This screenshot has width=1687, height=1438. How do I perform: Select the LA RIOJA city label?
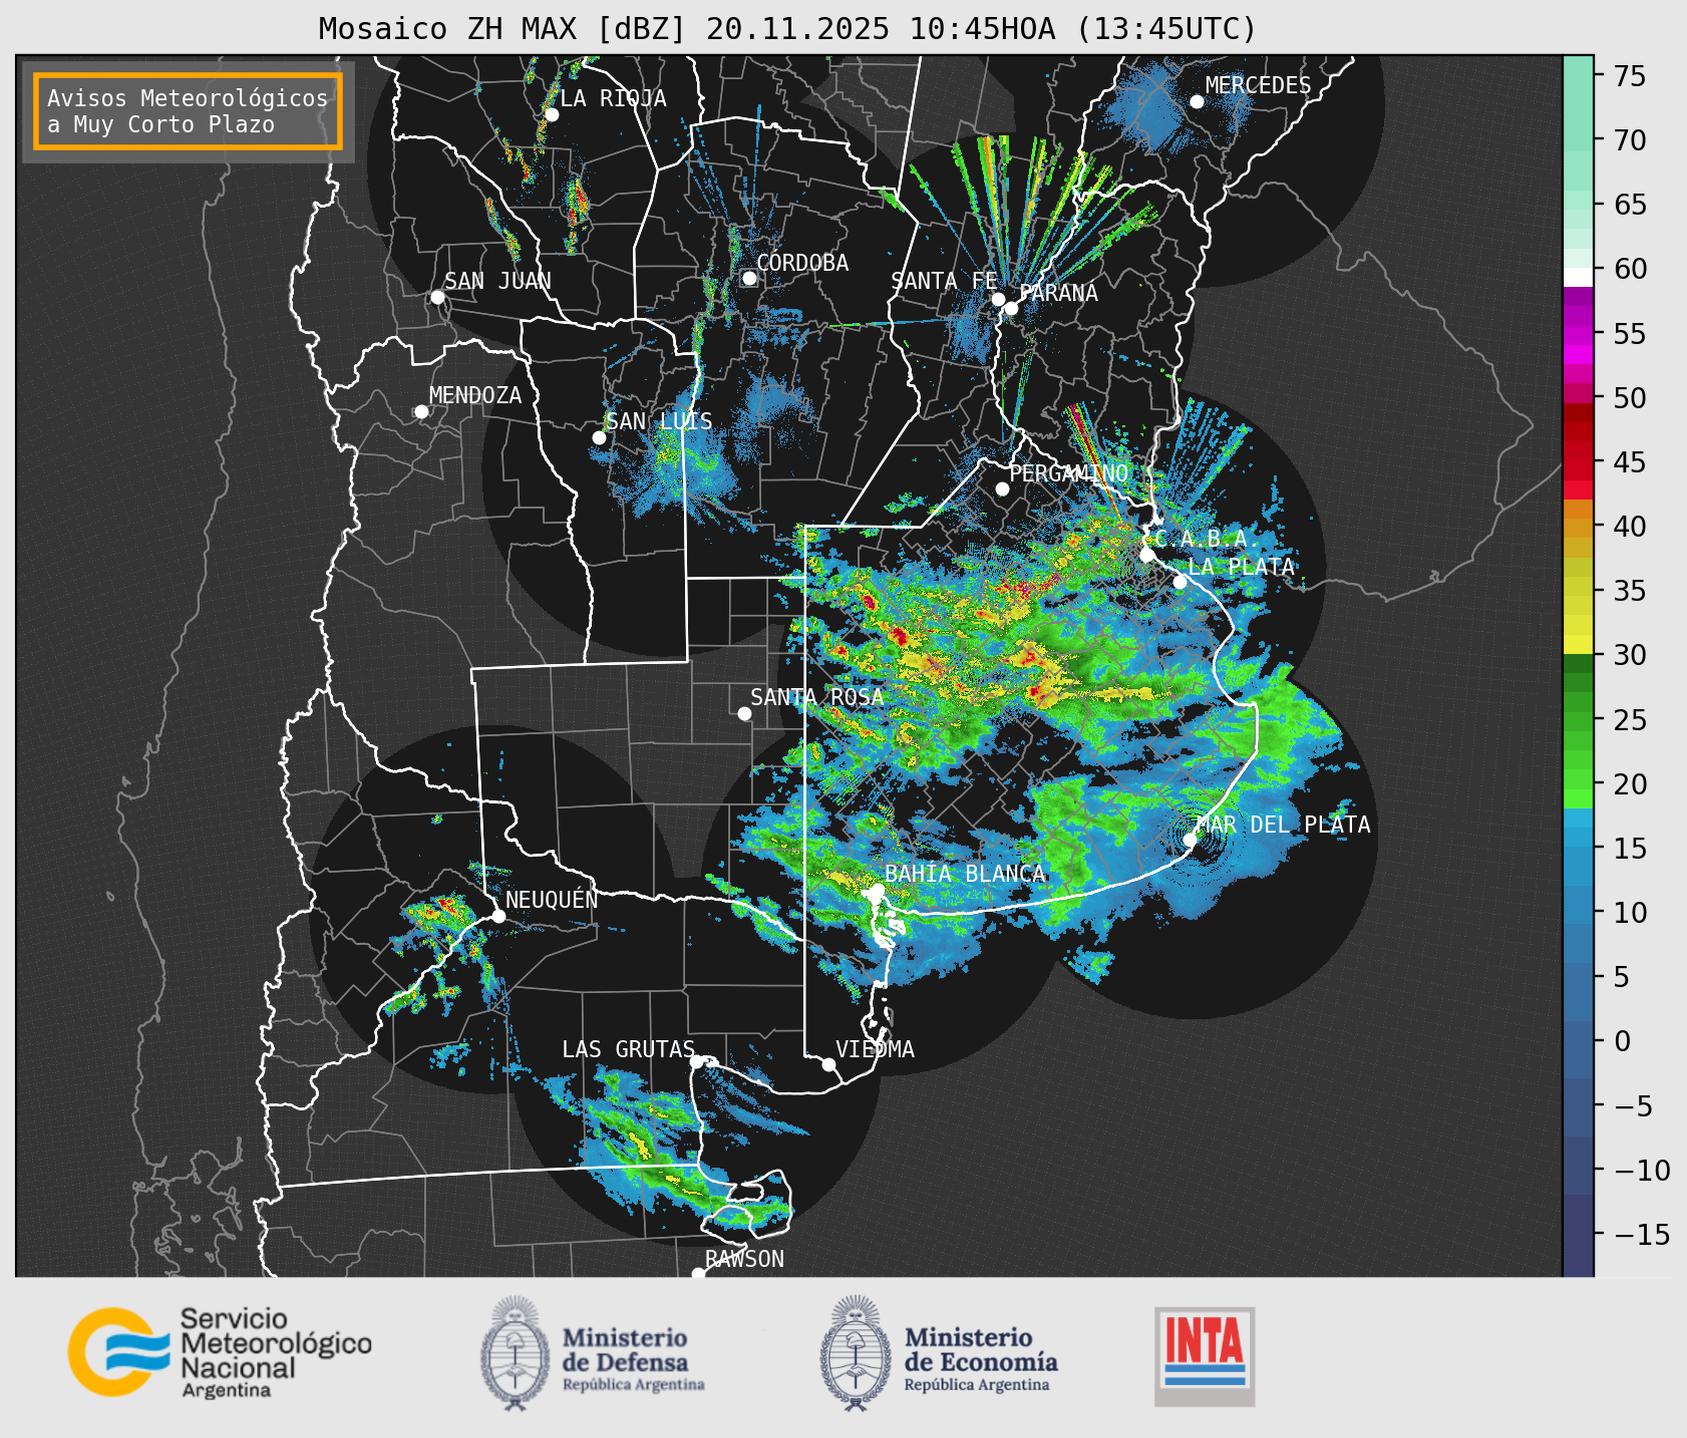pyautogui.click(x=613, y=98)
